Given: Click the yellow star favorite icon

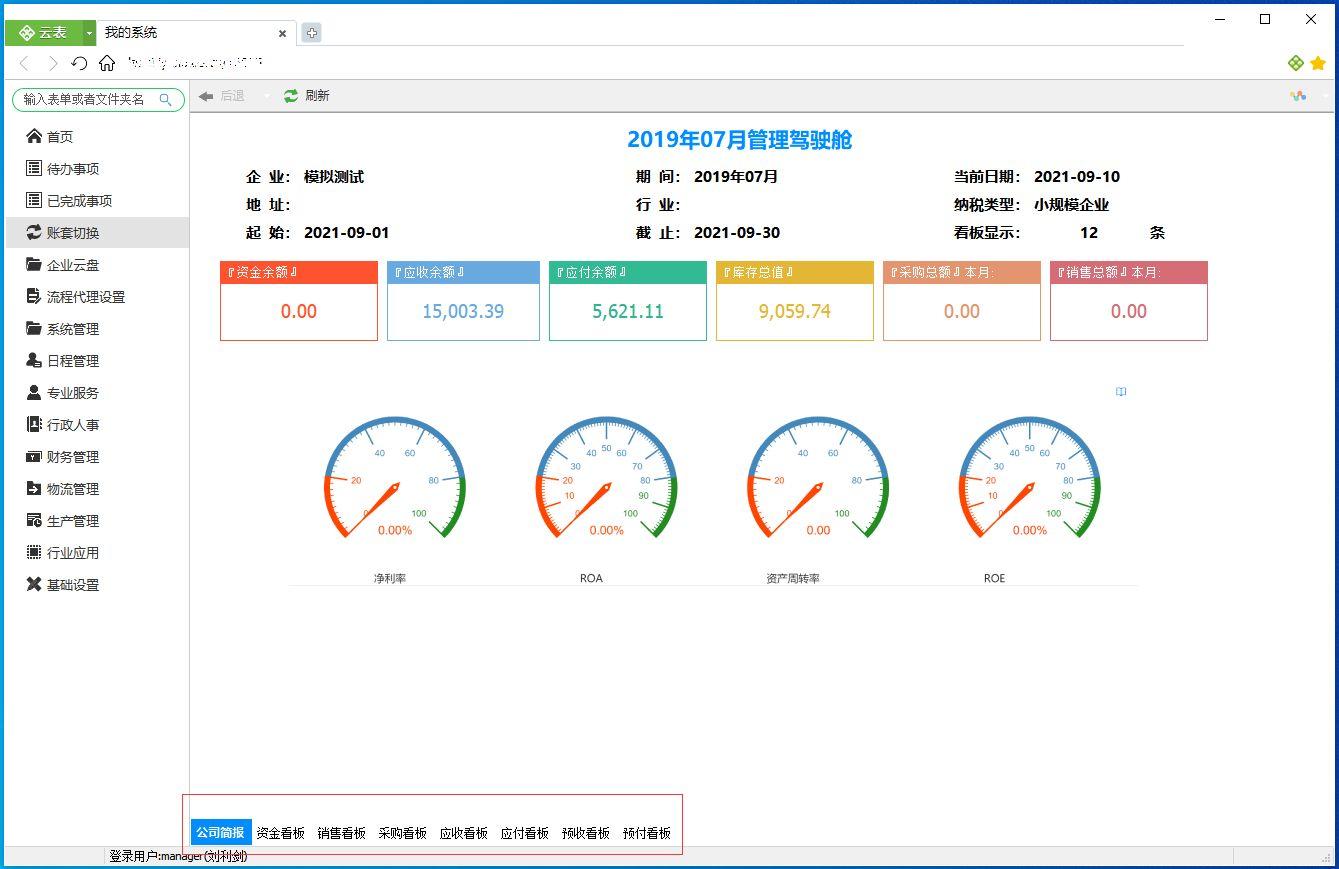Looking at the screenshot, I should [x=1318, y=63].
